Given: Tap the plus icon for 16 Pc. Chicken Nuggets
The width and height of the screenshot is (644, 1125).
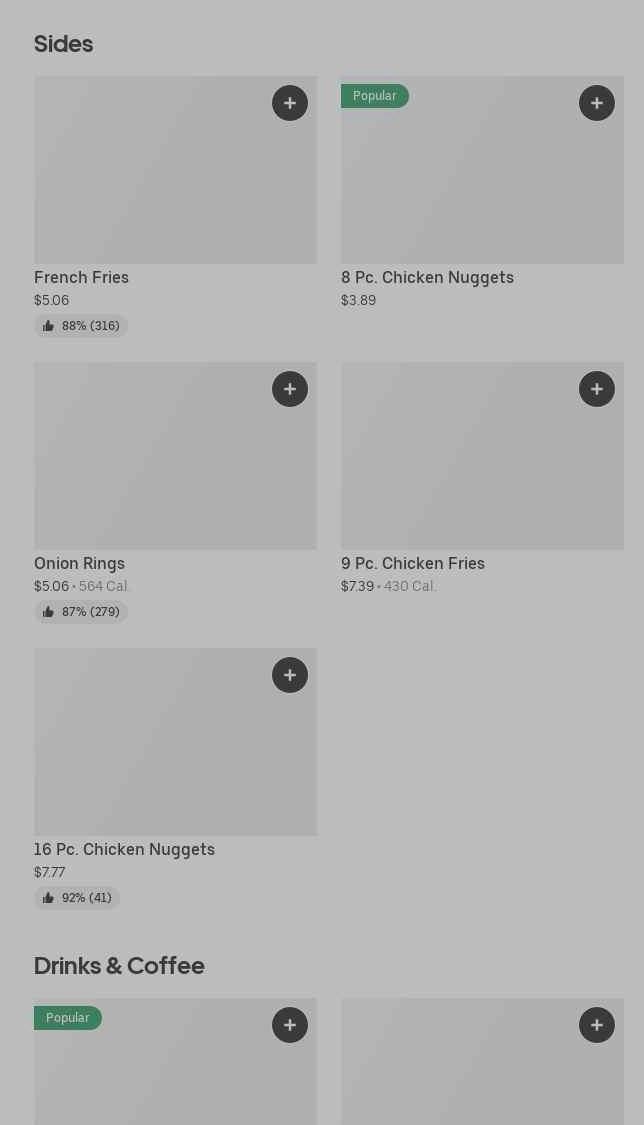Looking at the screenshot, I should pos(290,675).
